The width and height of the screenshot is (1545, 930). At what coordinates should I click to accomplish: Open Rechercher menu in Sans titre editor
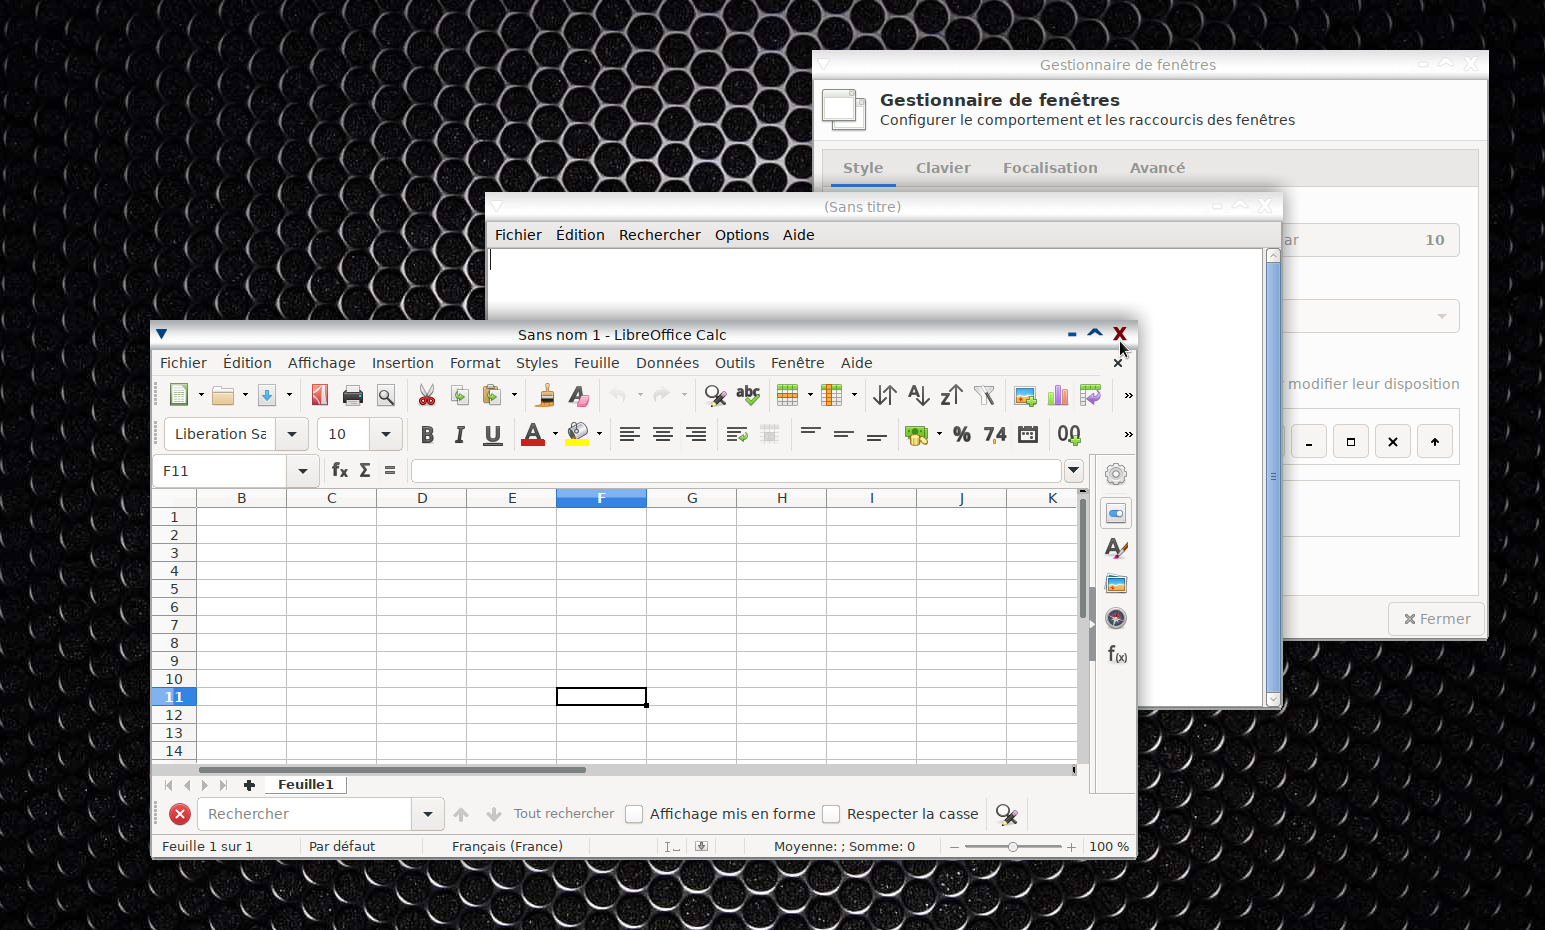660,235
